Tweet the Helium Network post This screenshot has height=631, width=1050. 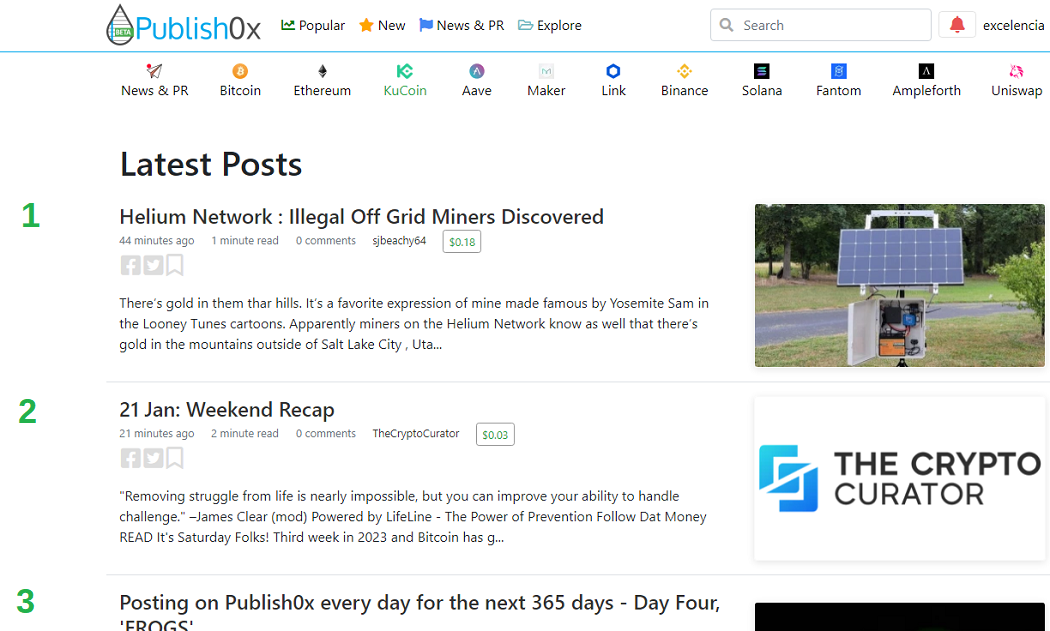tap(153, 265)
